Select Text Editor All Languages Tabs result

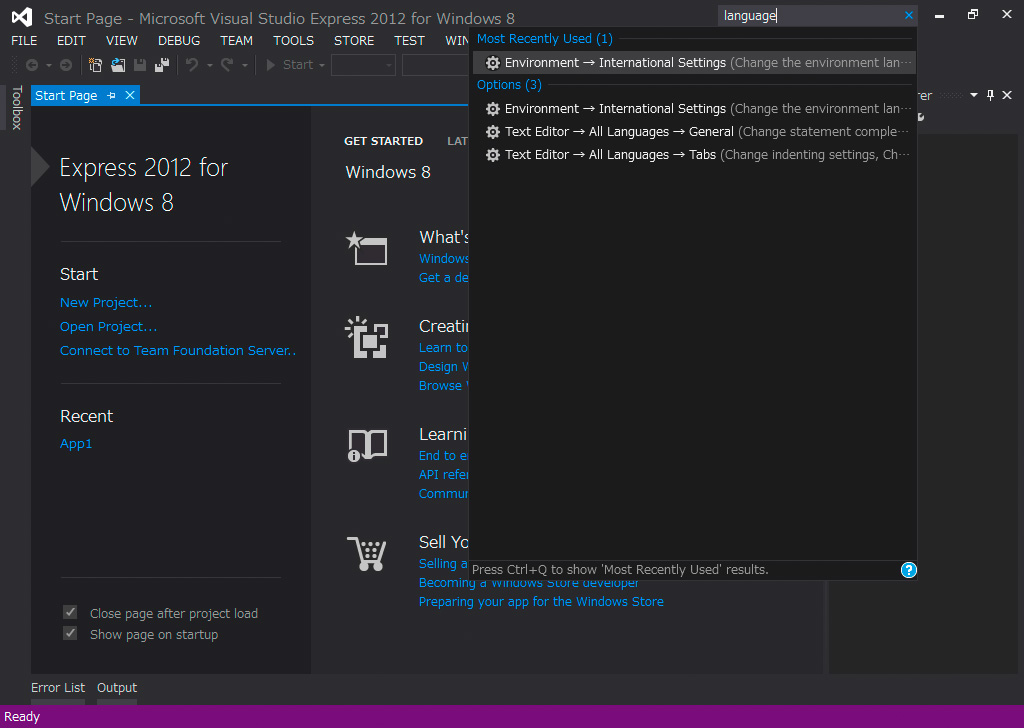[x=694, y=155]
